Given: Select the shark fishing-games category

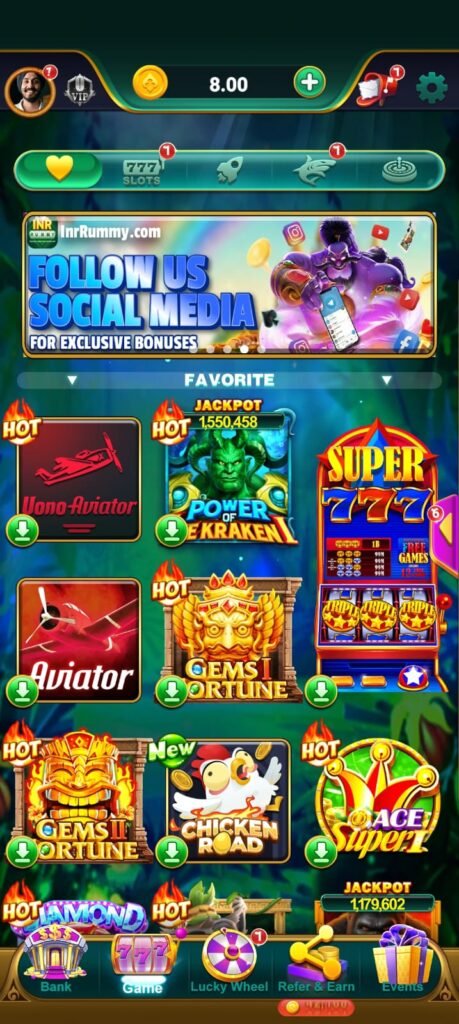Looking at the screenshot, I should [x=313, y=170].
